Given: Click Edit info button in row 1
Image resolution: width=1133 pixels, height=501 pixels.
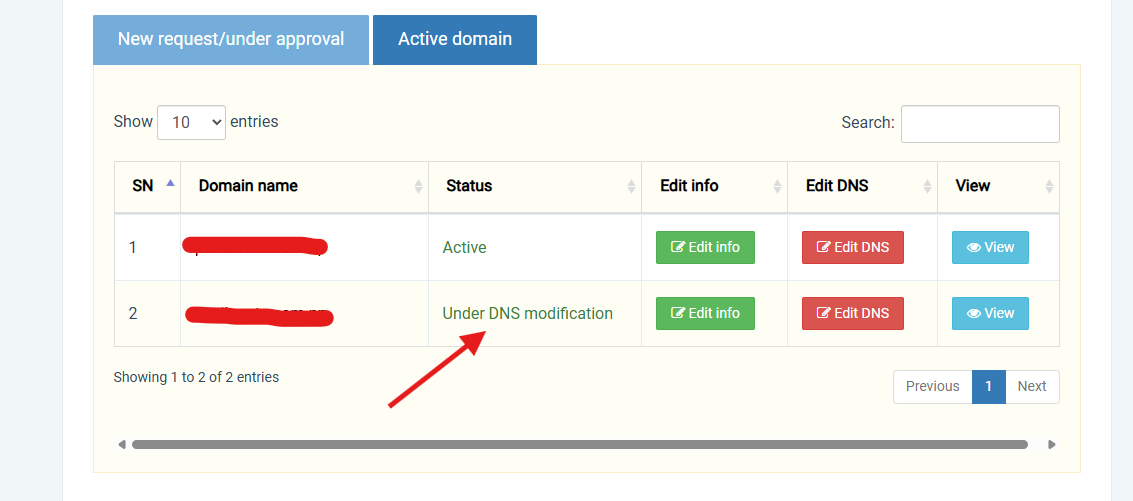Looking at the screenshot, I should [x=705, y=247].
